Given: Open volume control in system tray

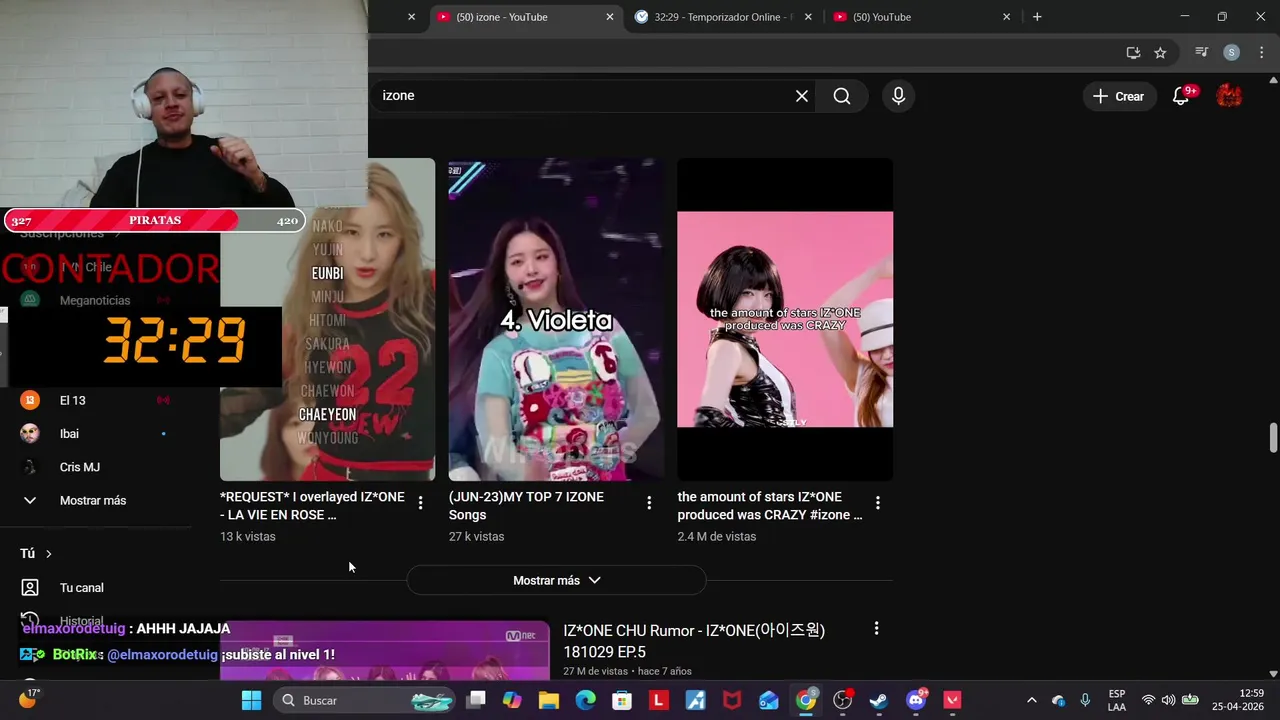Looking at the screenshot, I should (x=1168, y=700).
